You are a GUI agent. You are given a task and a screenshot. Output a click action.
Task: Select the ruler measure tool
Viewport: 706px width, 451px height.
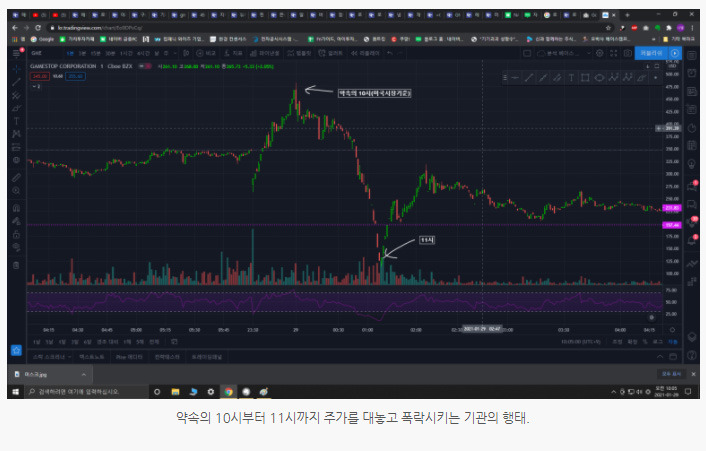[16, 177]
